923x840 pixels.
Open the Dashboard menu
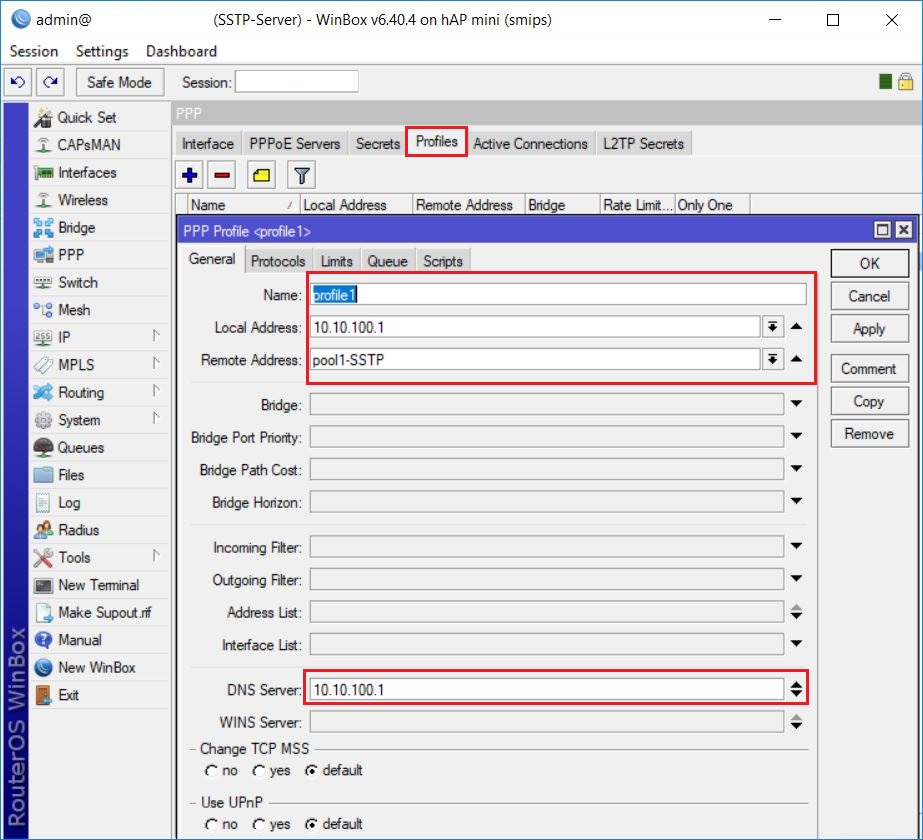(x=181, y=51)
